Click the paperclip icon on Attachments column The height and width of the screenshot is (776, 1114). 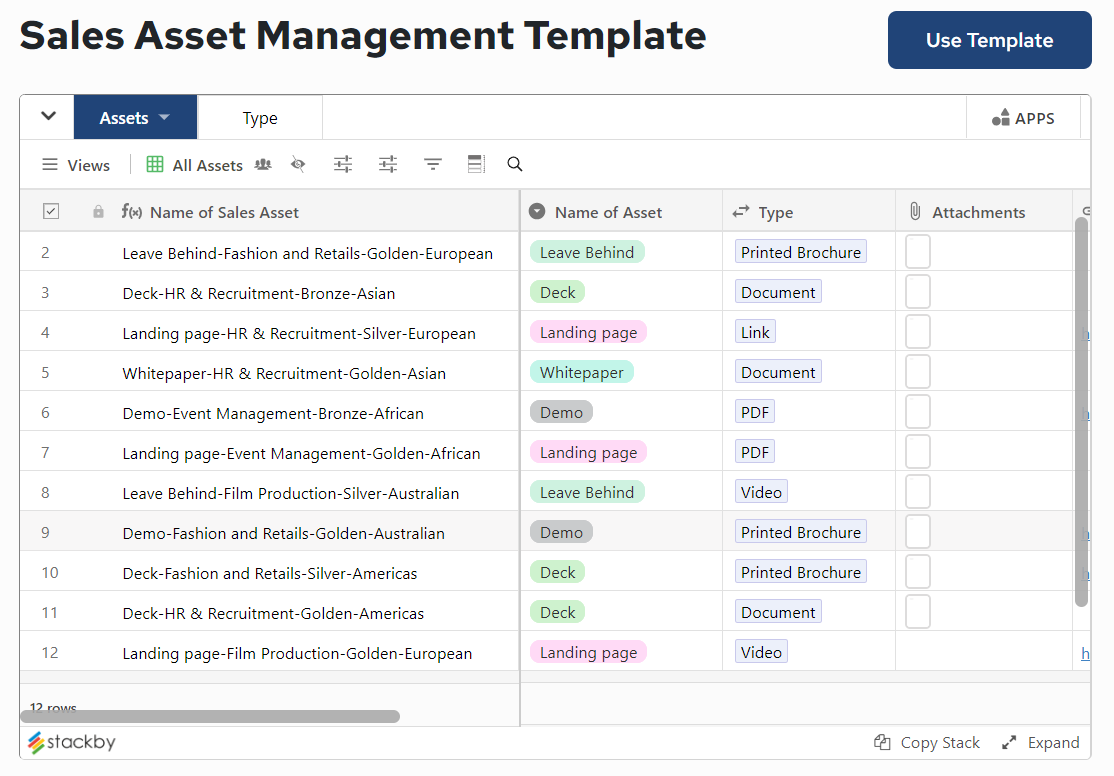916,211
